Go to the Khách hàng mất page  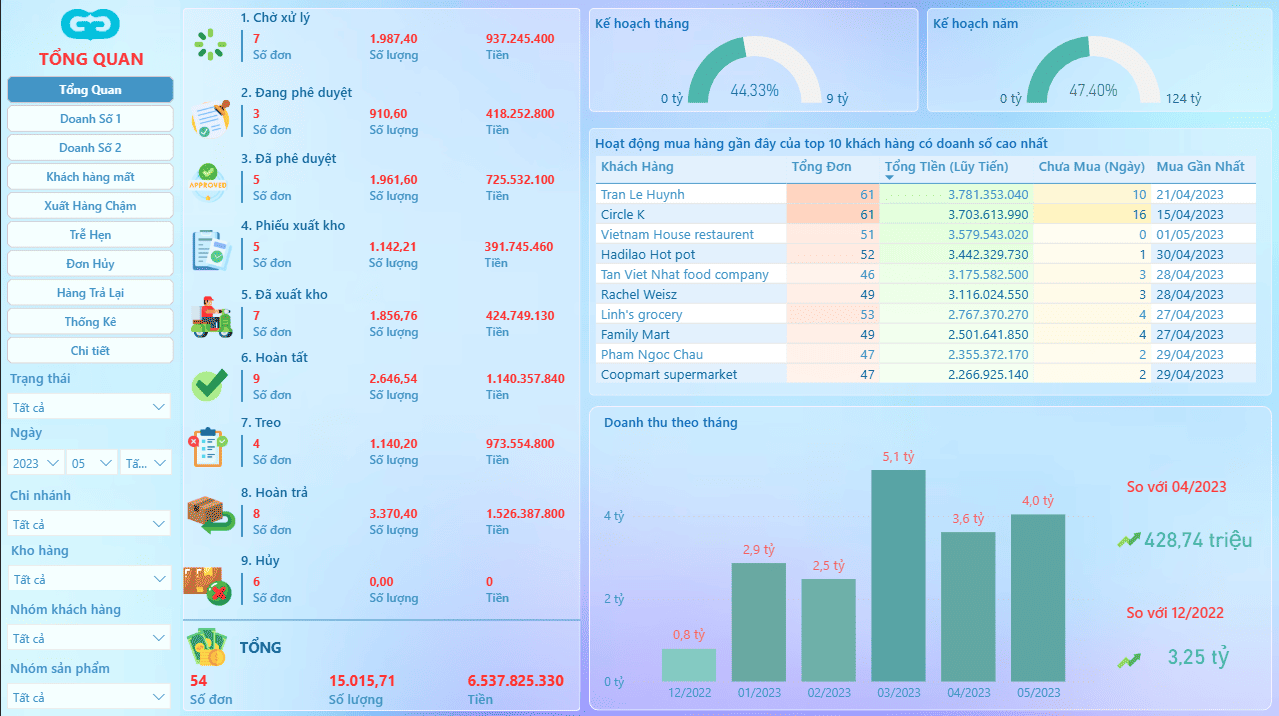coord(90,177)
